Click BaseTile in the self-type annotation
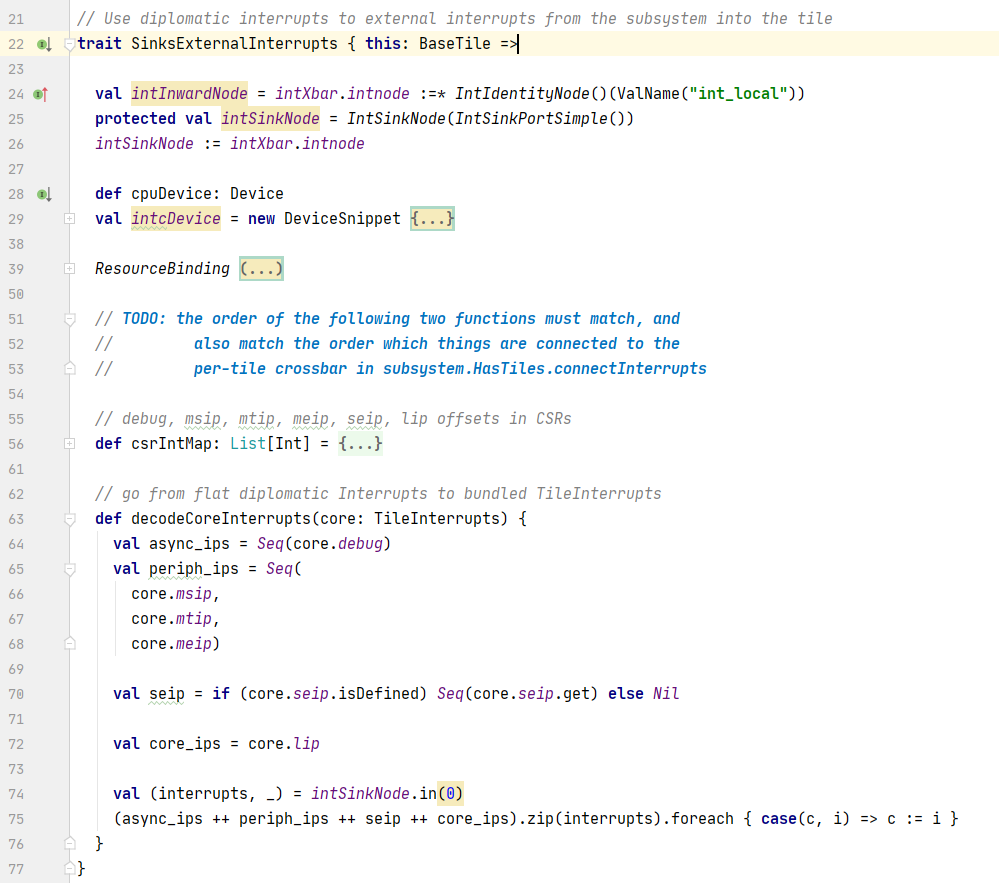The width and height of the screenshot is (999, 883). click(455, 44)
